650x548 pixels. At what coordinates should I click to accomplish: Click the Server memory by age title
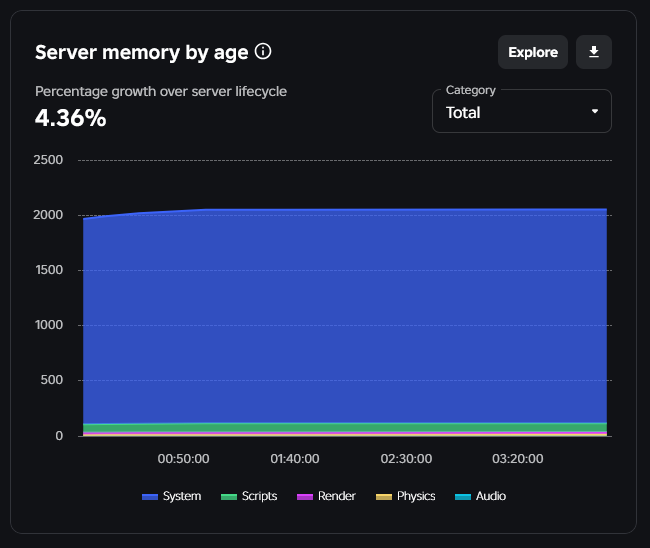point(141,53)
